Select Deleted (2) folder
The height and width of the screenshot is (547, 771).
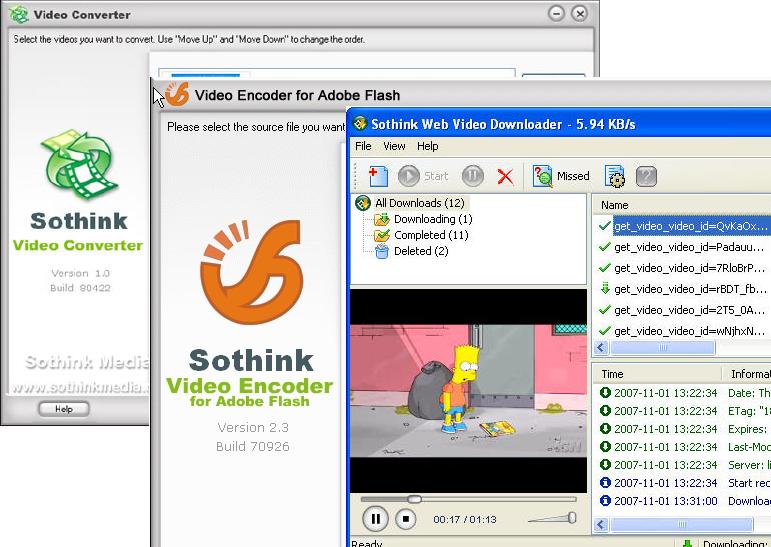click(421, 251)
